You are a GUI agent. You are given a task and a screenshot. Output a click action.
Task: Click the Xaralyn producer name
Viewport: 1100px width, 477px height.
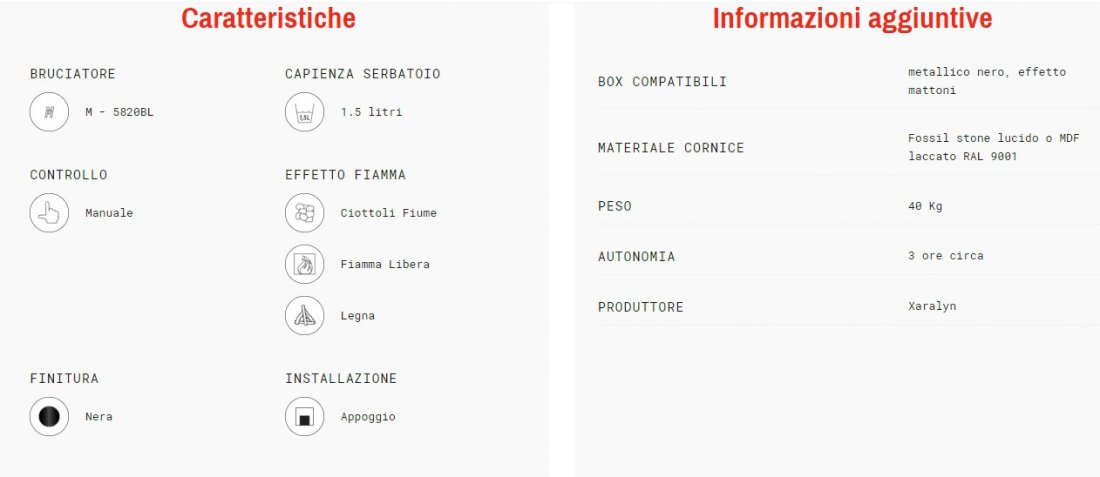(x=932, y=306)
